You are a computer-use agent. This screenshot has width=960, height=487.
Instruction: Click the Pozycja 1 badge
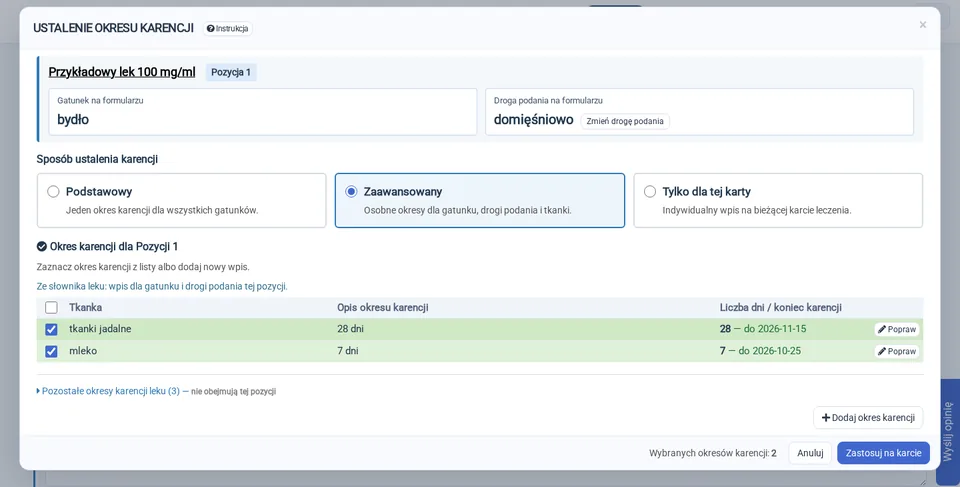pos(231,72)
